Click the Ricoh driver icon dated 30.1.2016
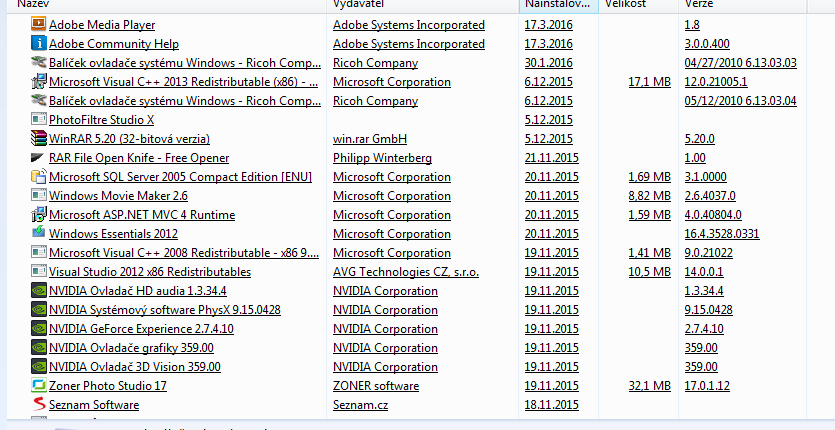This screenshot has height=430, width=835. [39, 62]
